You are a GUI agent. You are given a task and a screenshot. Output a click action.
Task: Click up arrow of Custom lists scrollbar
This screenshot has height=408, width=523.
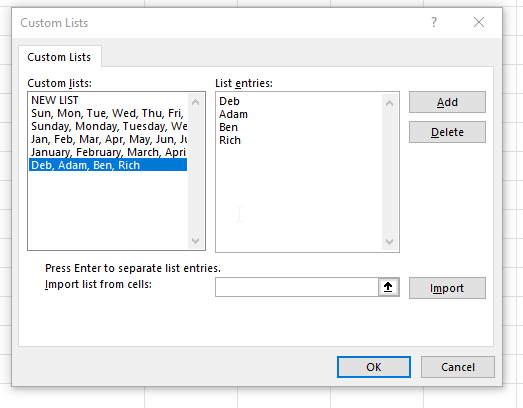coord(195,102)
